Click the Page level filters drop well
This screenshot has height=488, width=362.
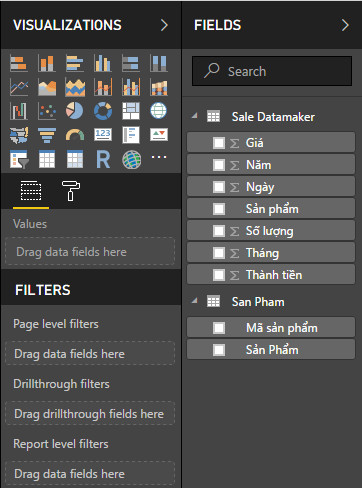click(x=90, y=353)
